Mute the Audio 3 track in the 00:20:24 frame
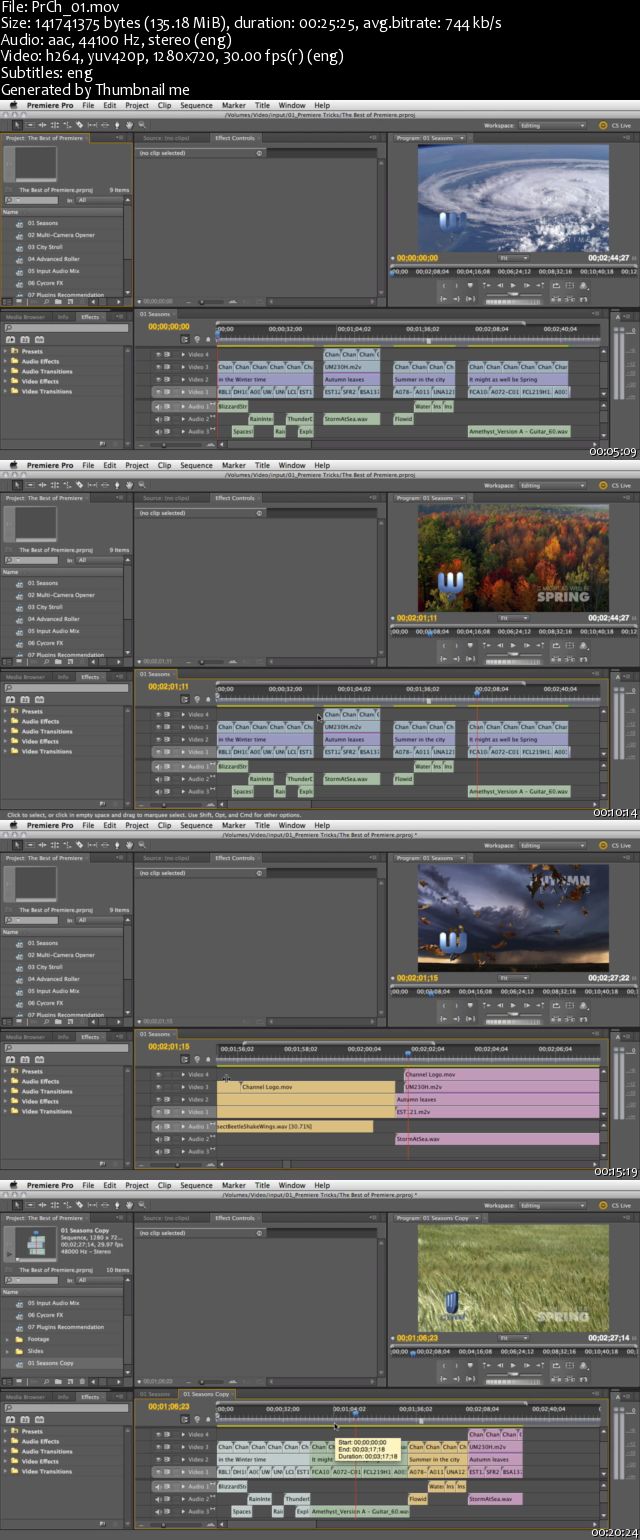This screenshot has height=1540, width=640. click(158, 1511)
